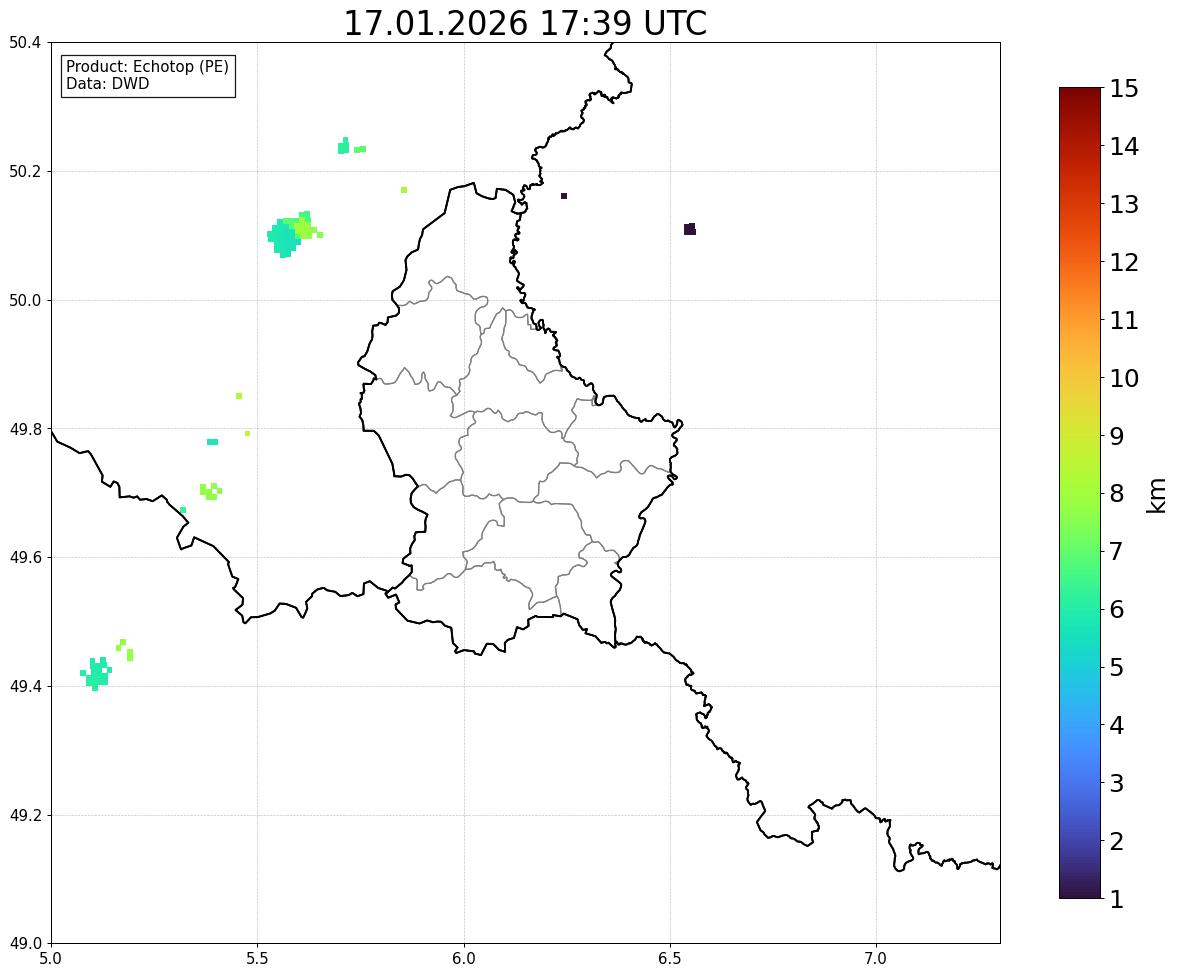The width and height of the screenshot is (1178, 976).
Task: Click the y-axis latitude label '50.2'
Action: tap(25, 171)
